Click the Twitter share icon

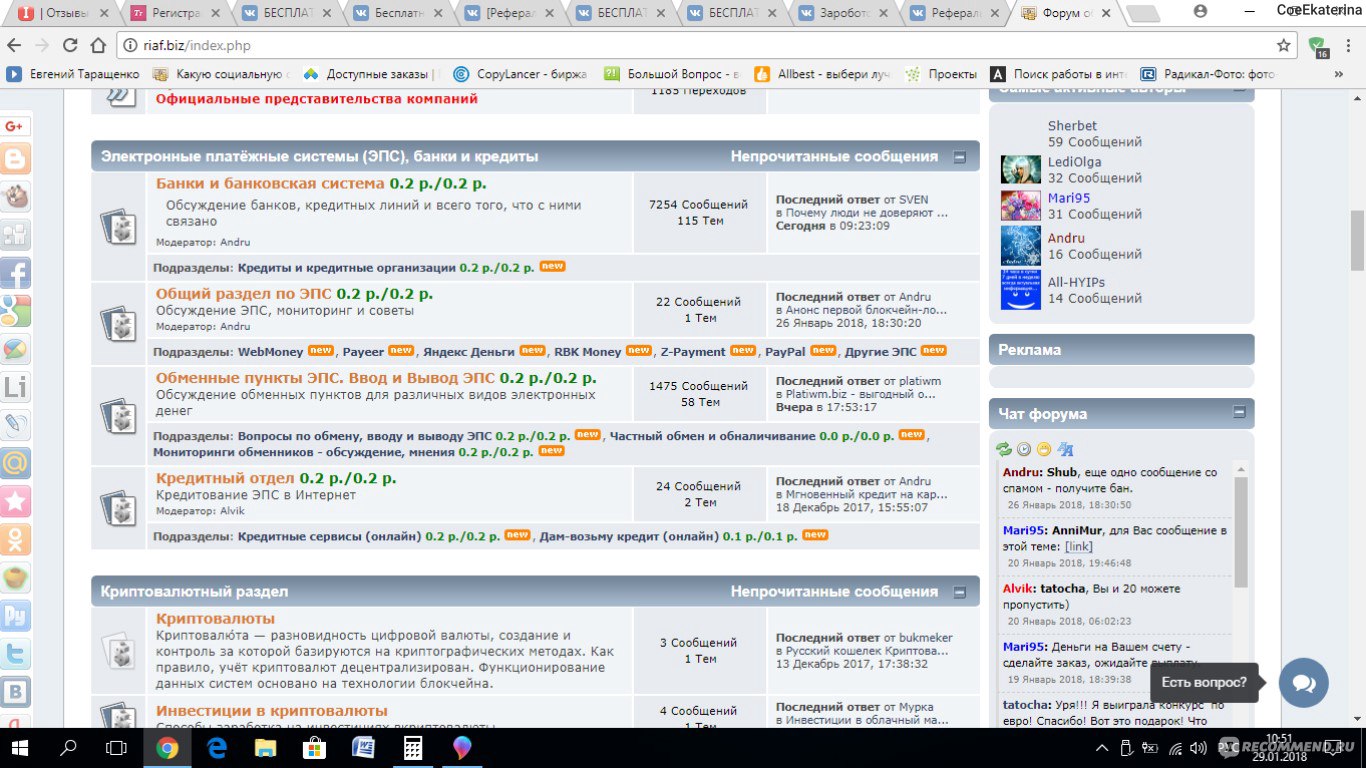point(15,653)
